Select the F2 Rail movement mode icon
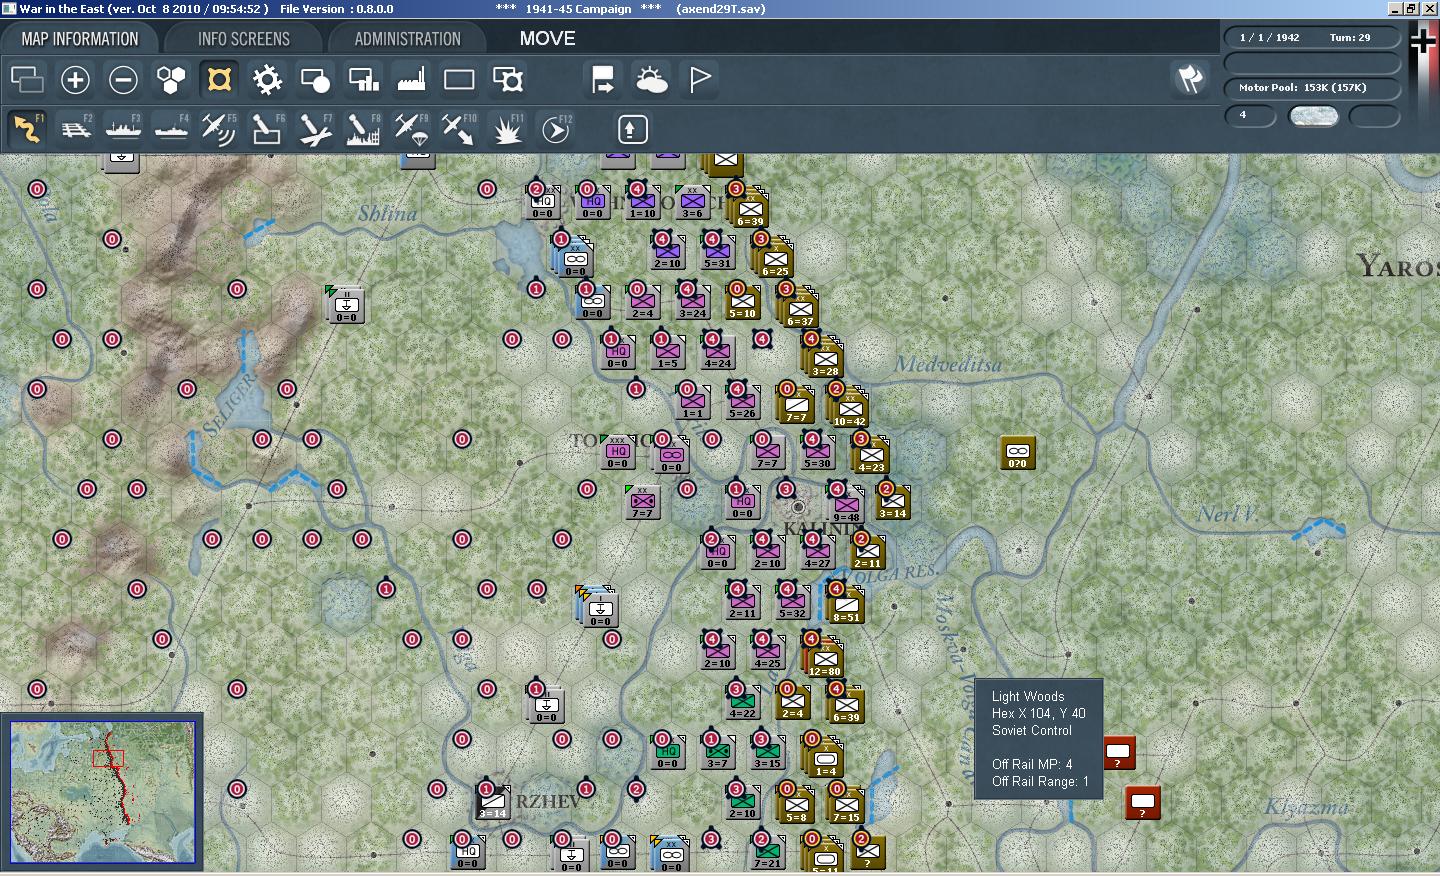Image resolution: width=1440 pixels, height=876 pixels. click(75, 129)
